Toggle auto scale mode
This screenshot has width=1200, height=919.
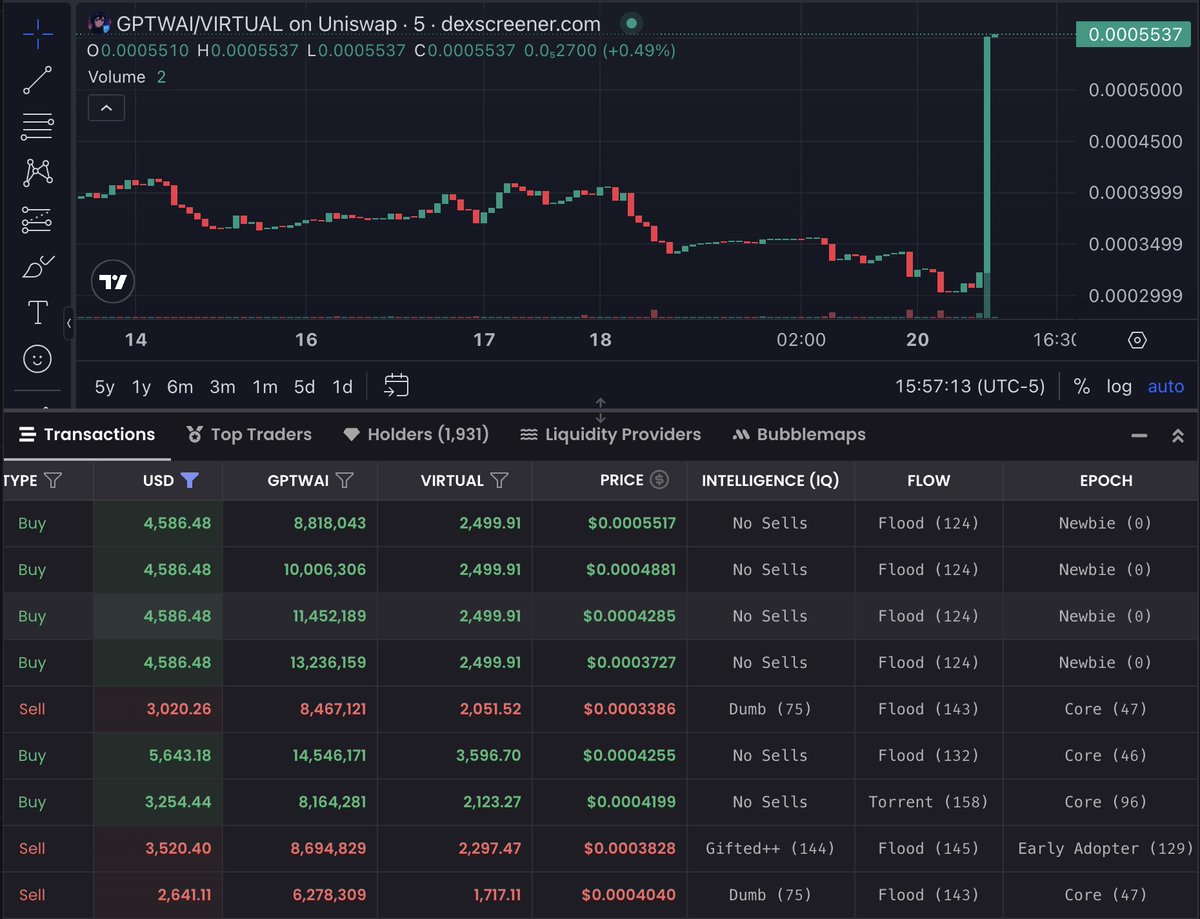(1165, 386)
